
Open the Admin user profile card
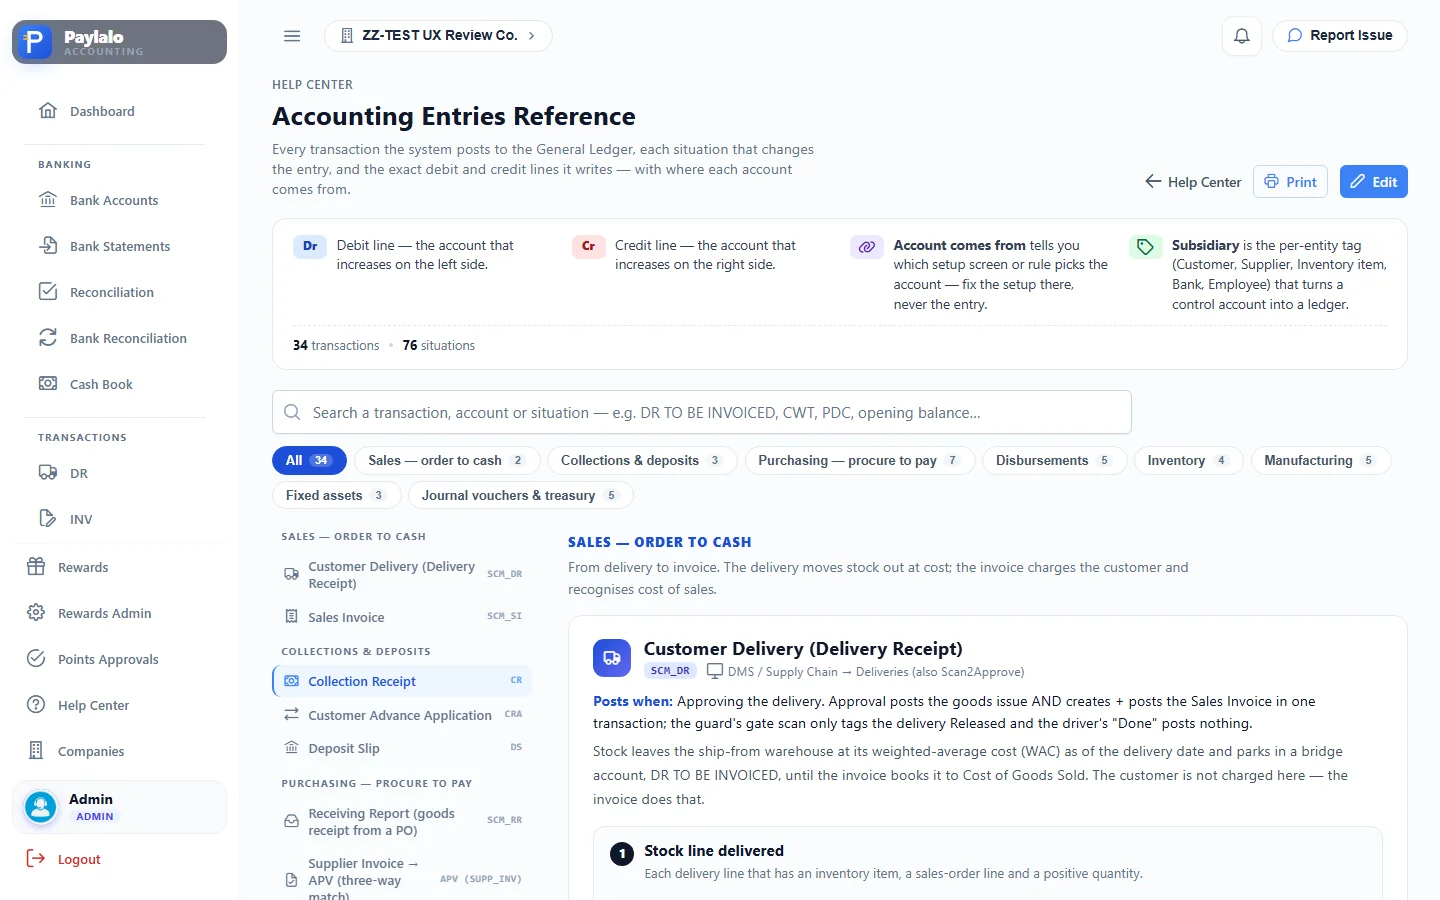click(x=120, y=807)
